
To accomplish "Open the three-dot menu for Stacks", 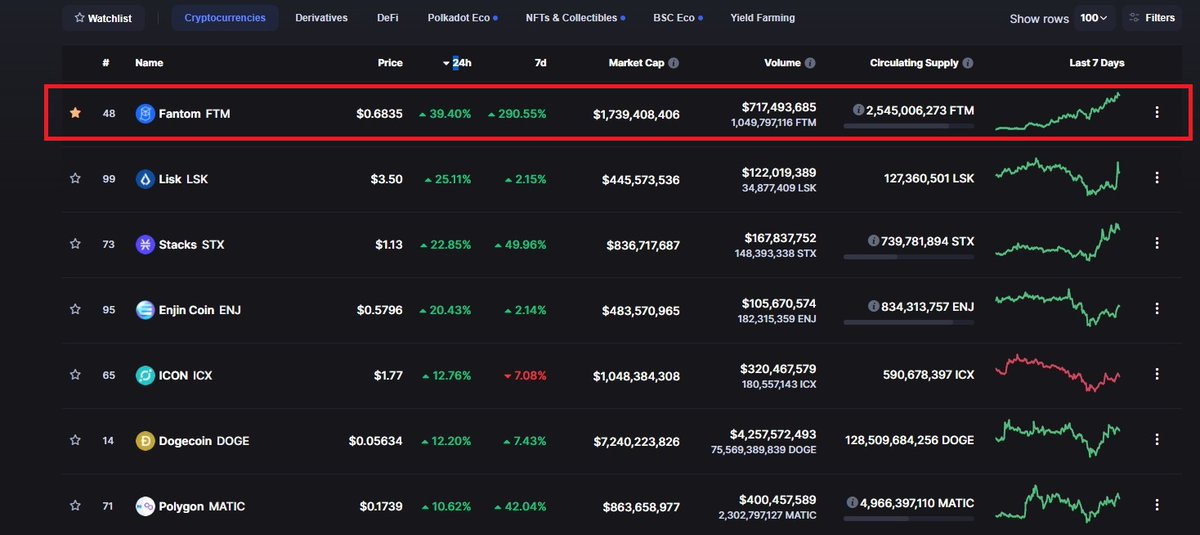I will pos(1157,243).
